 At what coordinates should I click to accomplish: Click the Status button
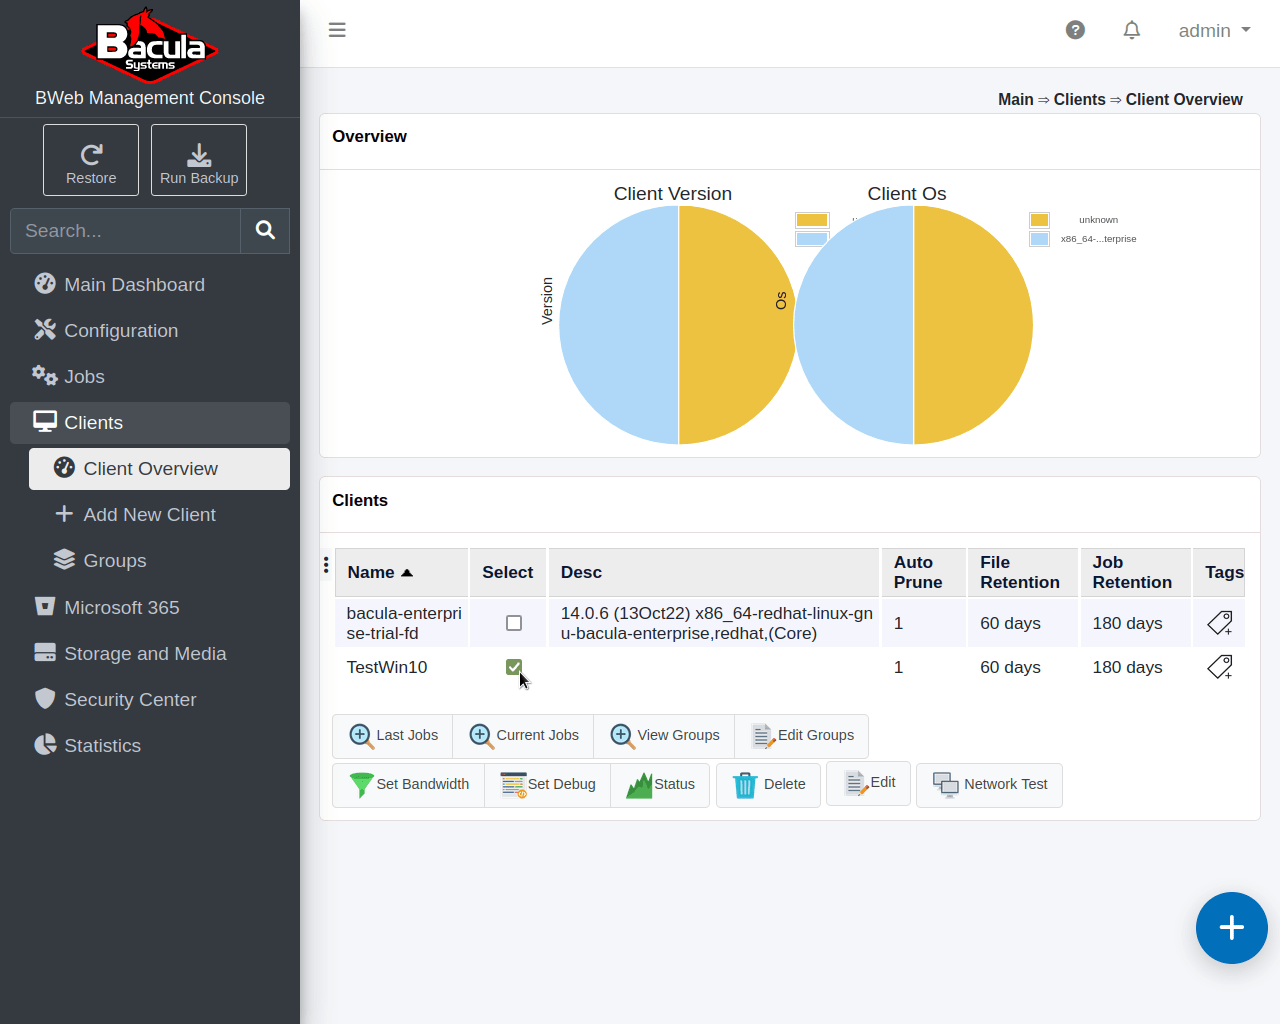(x=661, y=785)
